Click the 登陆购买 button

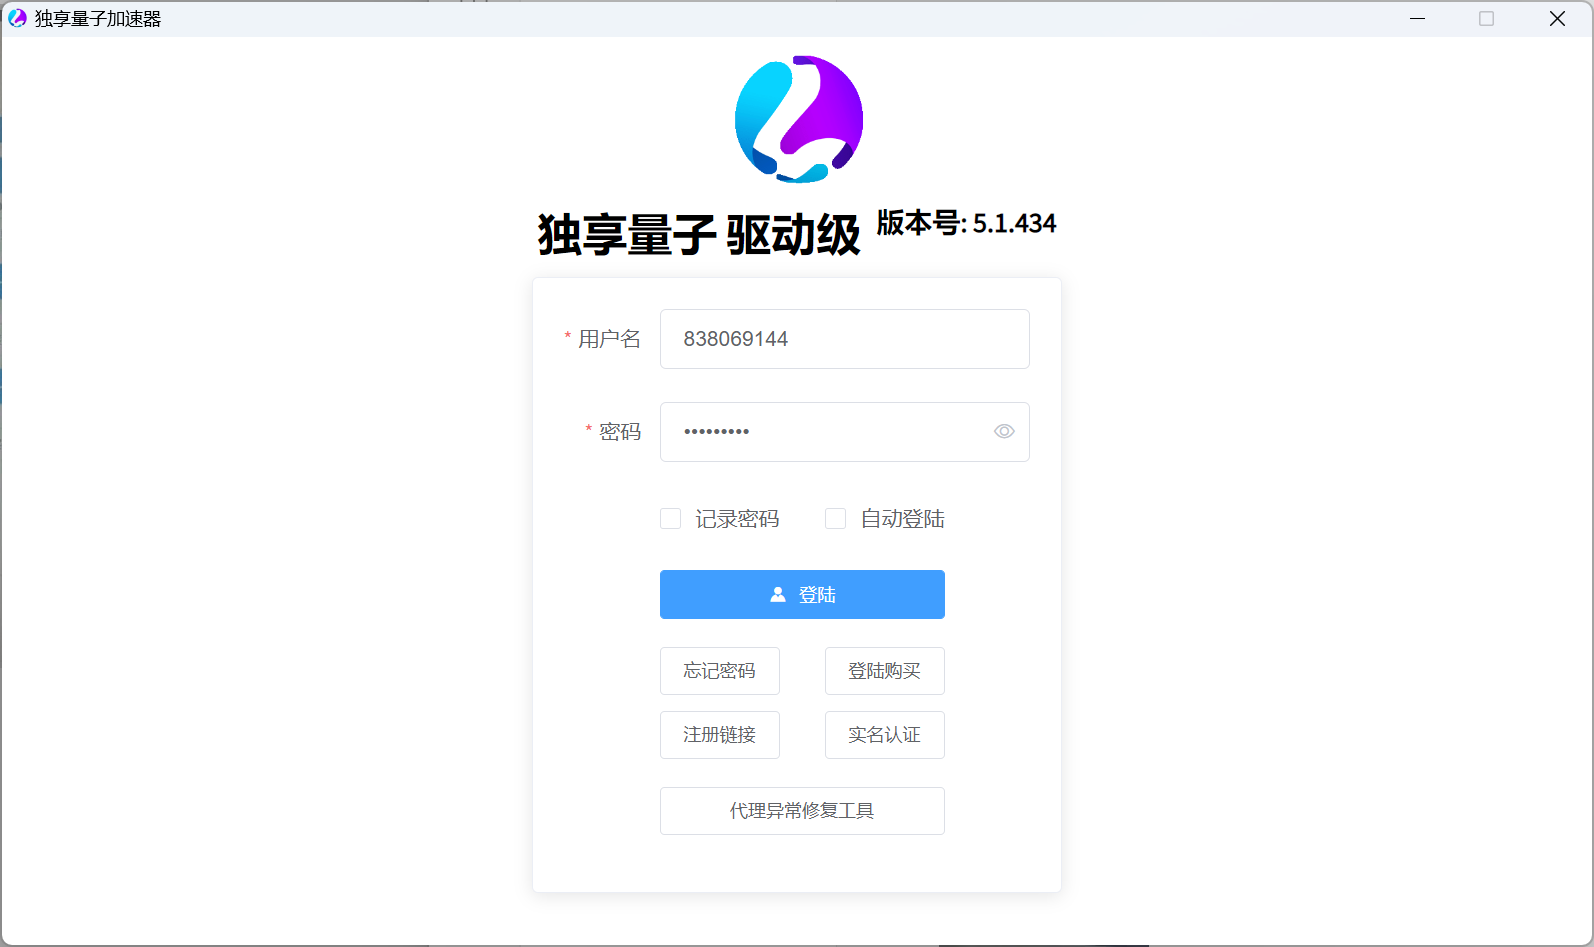point(885,671)
